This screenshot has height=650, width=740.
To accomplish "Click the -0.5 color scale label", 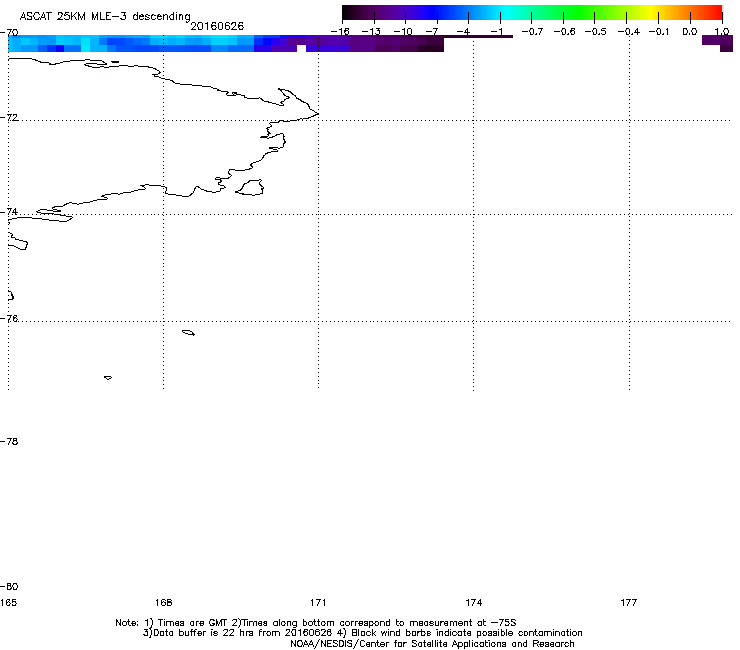I will coord(596,32).
